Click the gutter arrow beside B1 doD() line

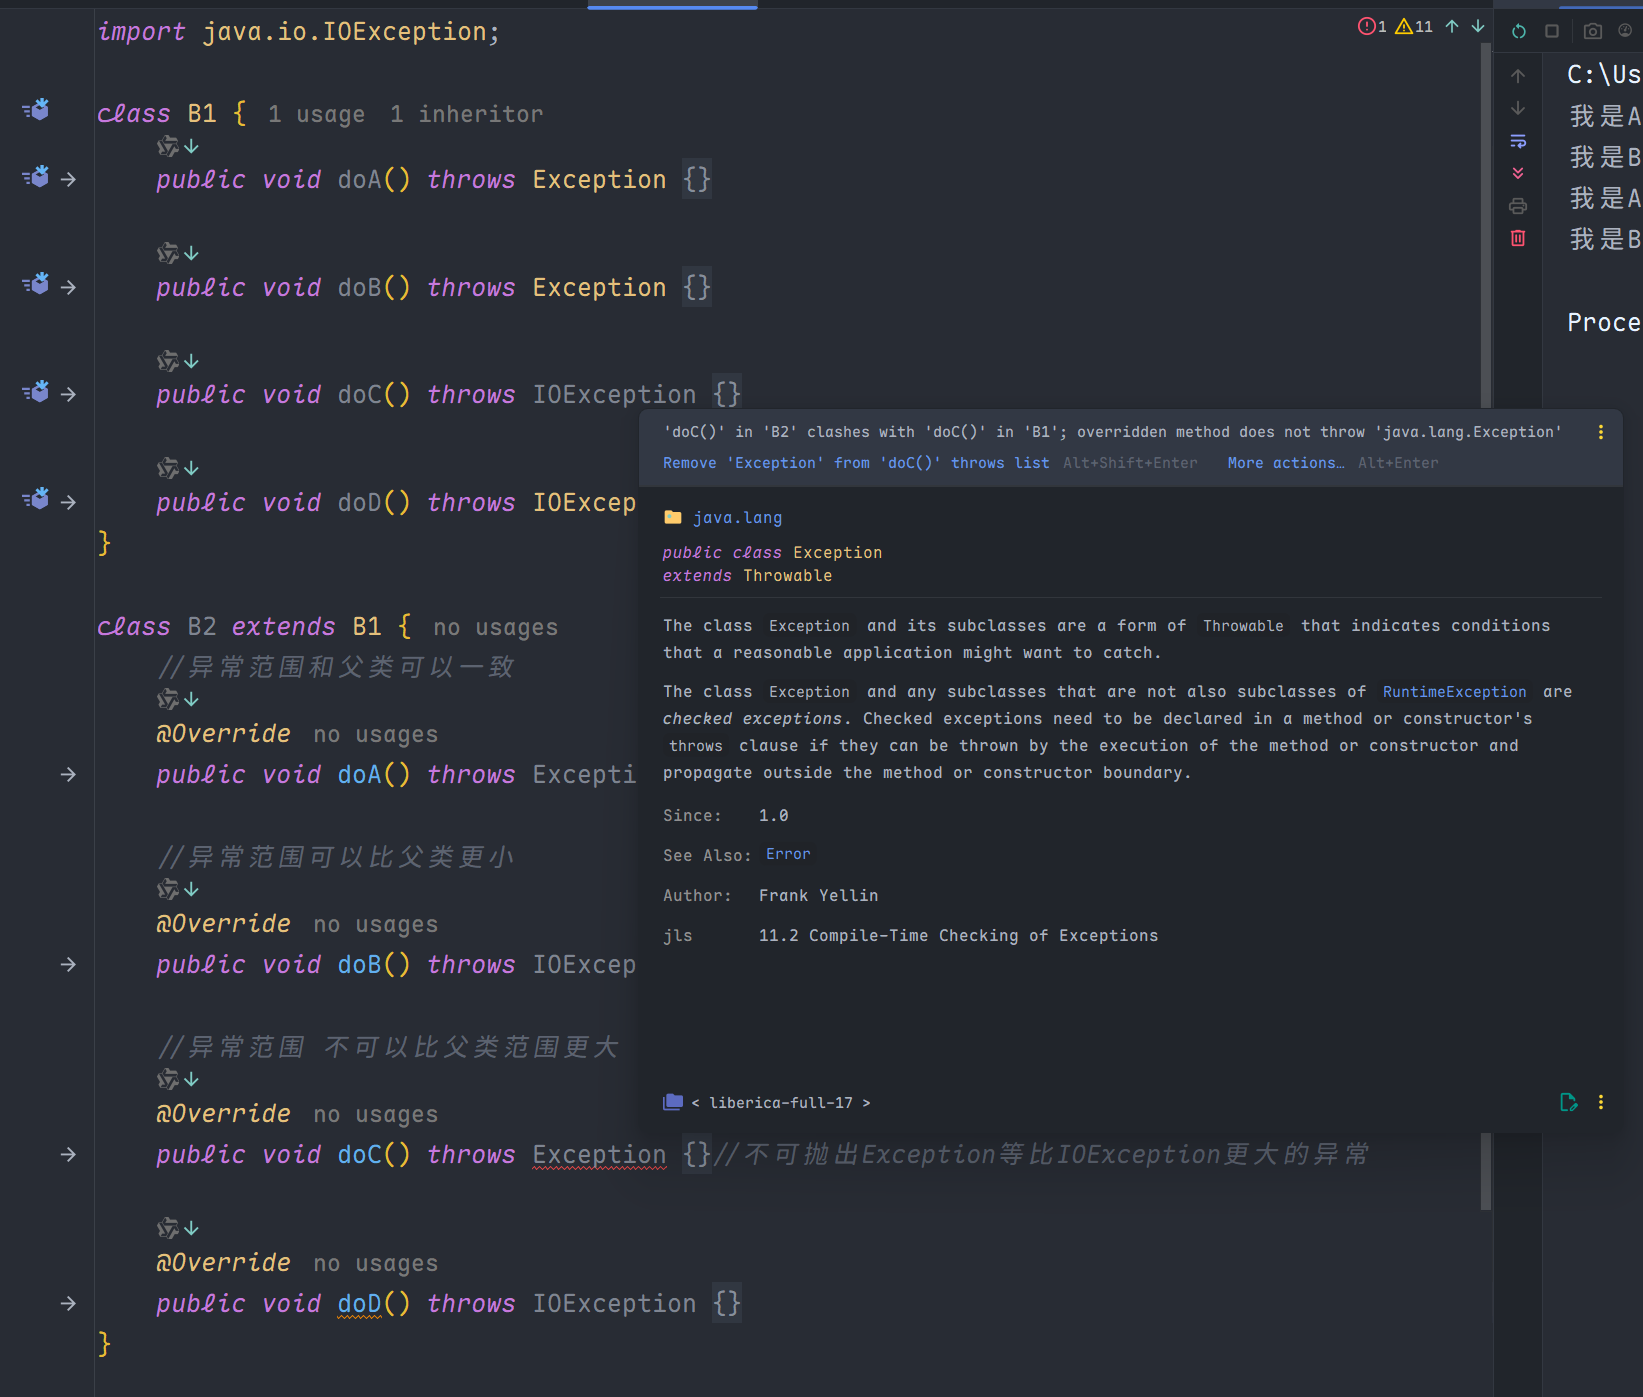coord(68,501)
